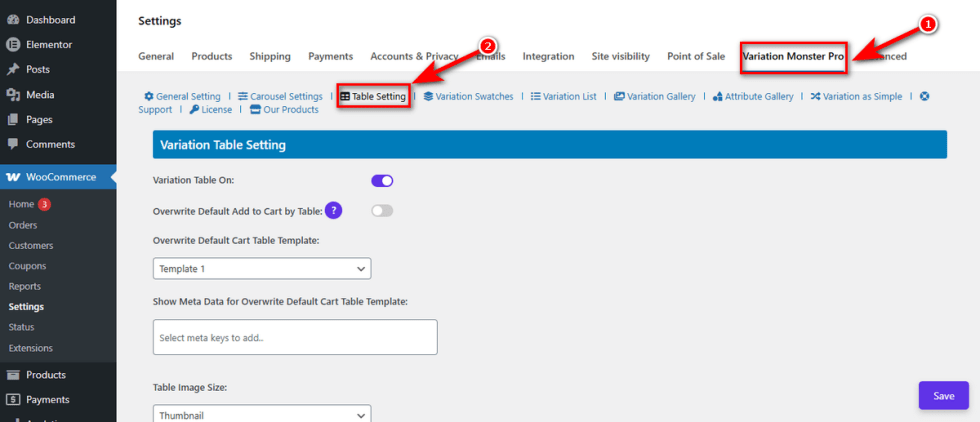Open the General Setting link
Image resolution: width=980 pixels, height=422 pixels.
click(x=188, y=96)
